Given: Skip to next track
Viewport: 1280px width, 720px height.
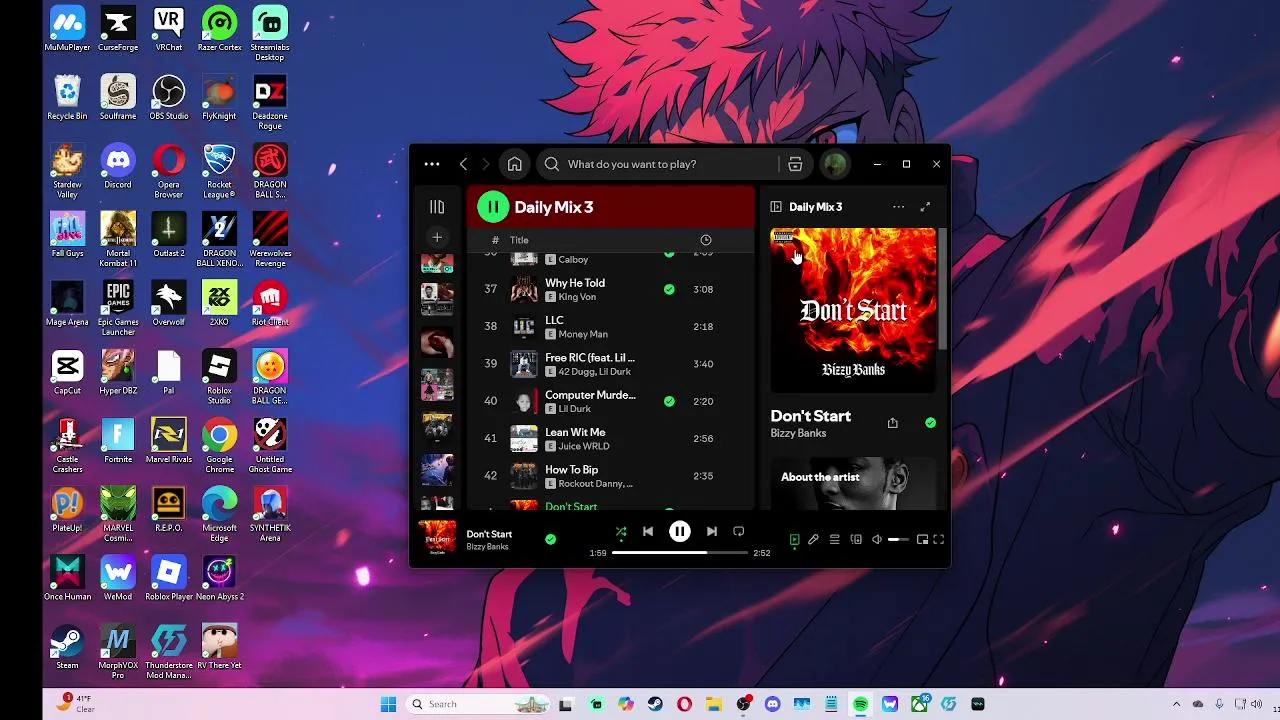Looking at the screenshot, I should [x=711, y=532].
